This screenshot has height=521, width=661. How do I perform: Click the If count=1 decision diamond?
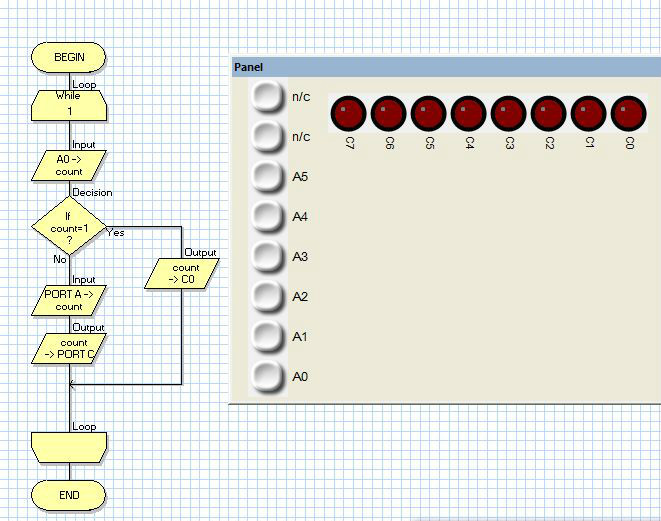[x=69, y=226]
